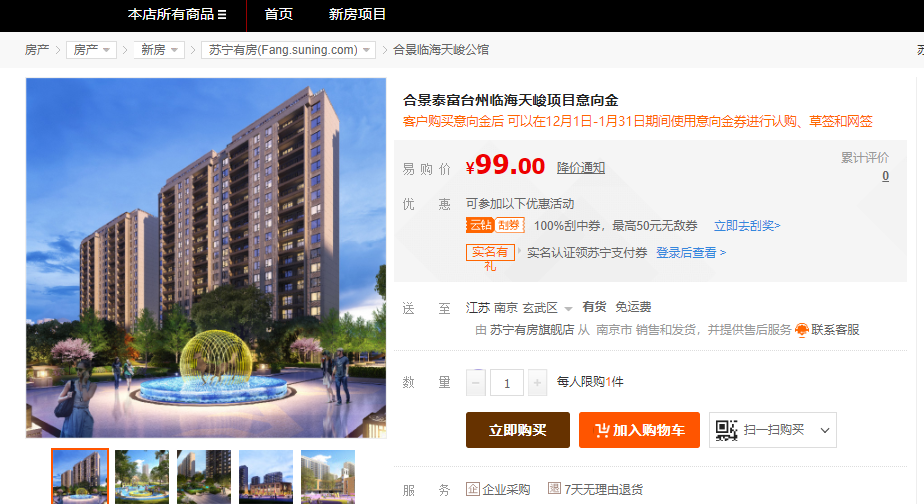The height and width of the screenshot is (504, 924).
Task: Click the QR code scan-to-buy icon
Action: (727, 430)
